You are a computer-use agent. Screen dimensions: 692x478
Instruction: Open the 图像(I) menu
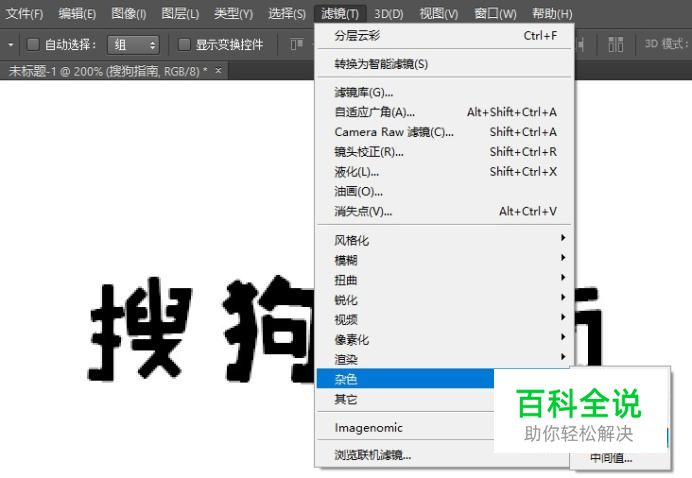point(128,14)
